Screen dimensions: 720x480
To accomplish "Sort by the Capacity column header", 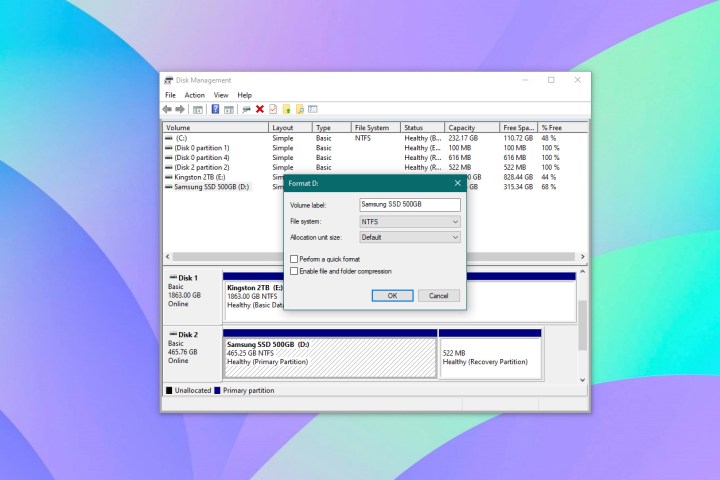I will pyautogui.click(x=472, y=128).
